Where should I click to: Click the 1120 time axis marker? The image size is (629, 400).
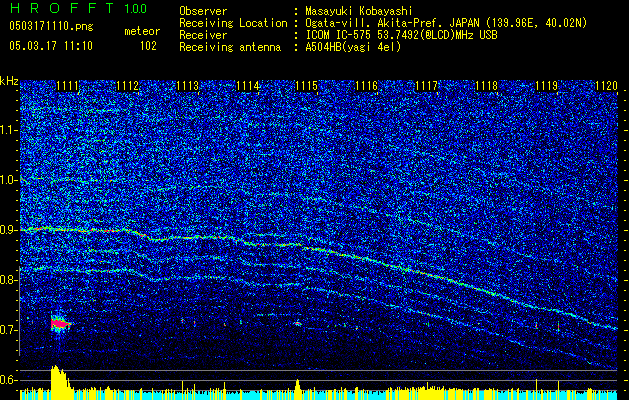tap(606, 85)
